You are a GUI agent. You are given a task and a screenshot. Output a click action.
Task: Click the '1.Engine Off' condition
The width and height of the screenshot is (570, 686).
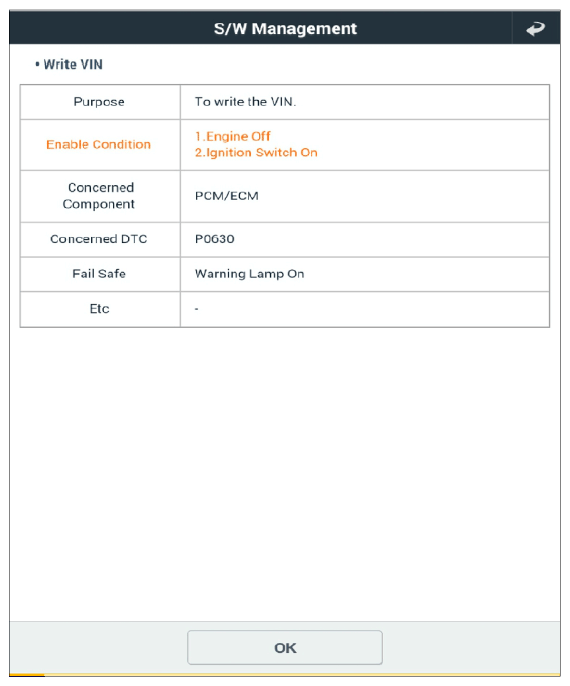point(233,136)
